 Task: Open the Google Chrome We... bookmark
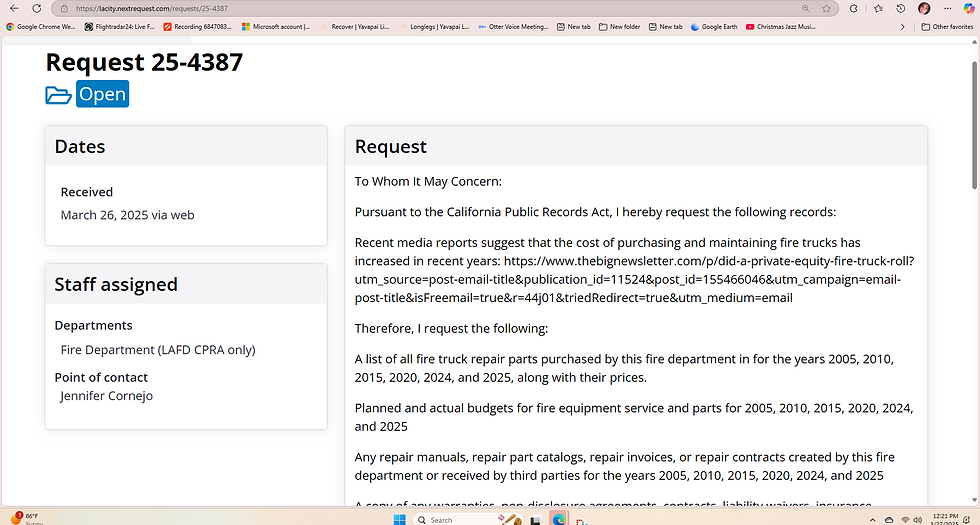tap(41, 27)
